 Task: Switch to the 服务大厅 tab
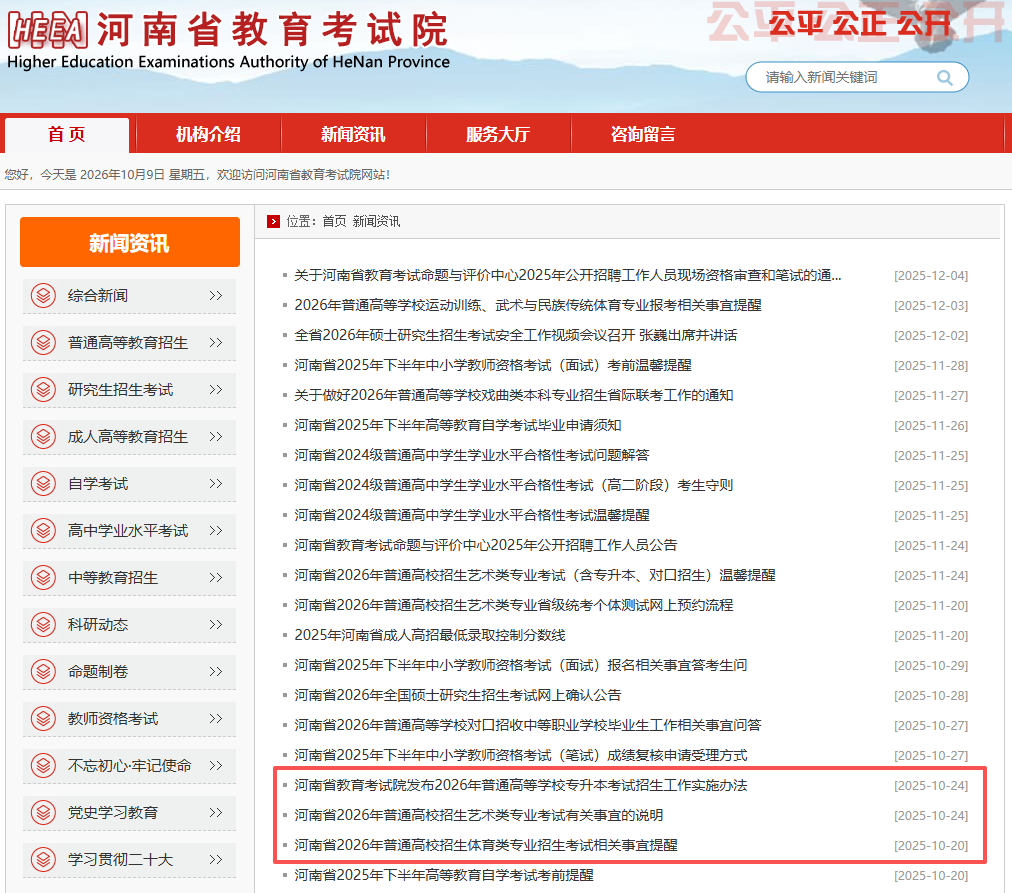click(498, 134)
